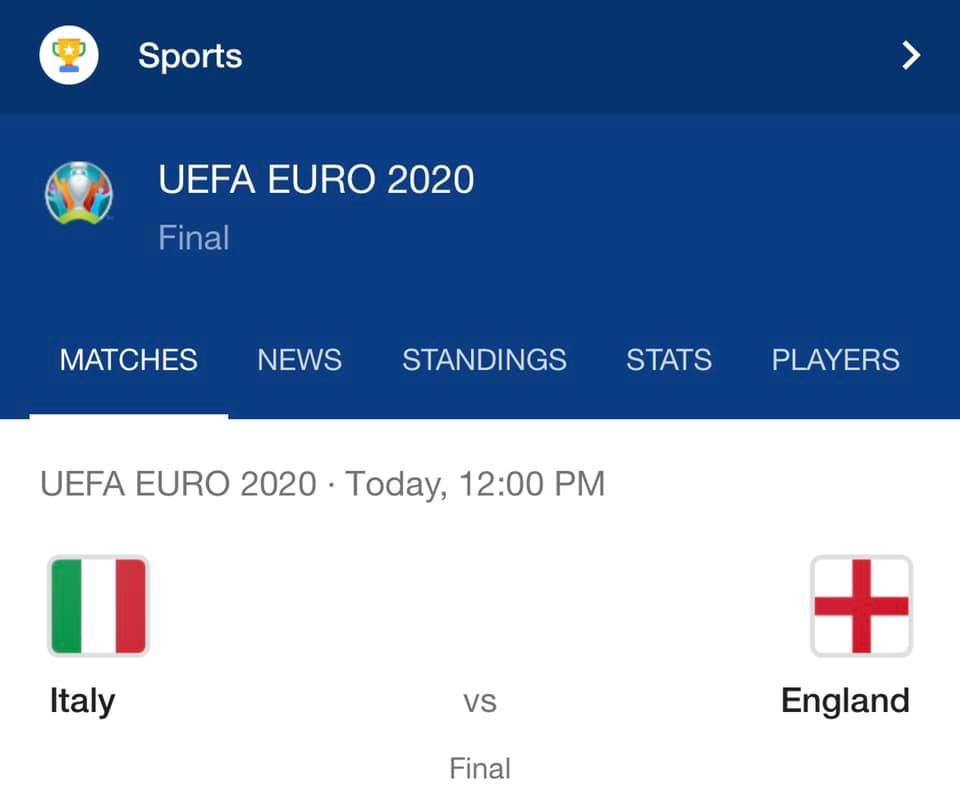This screenshot has height=812, width=960.
Task: Select the Italy flag icon
Action: 99,606
